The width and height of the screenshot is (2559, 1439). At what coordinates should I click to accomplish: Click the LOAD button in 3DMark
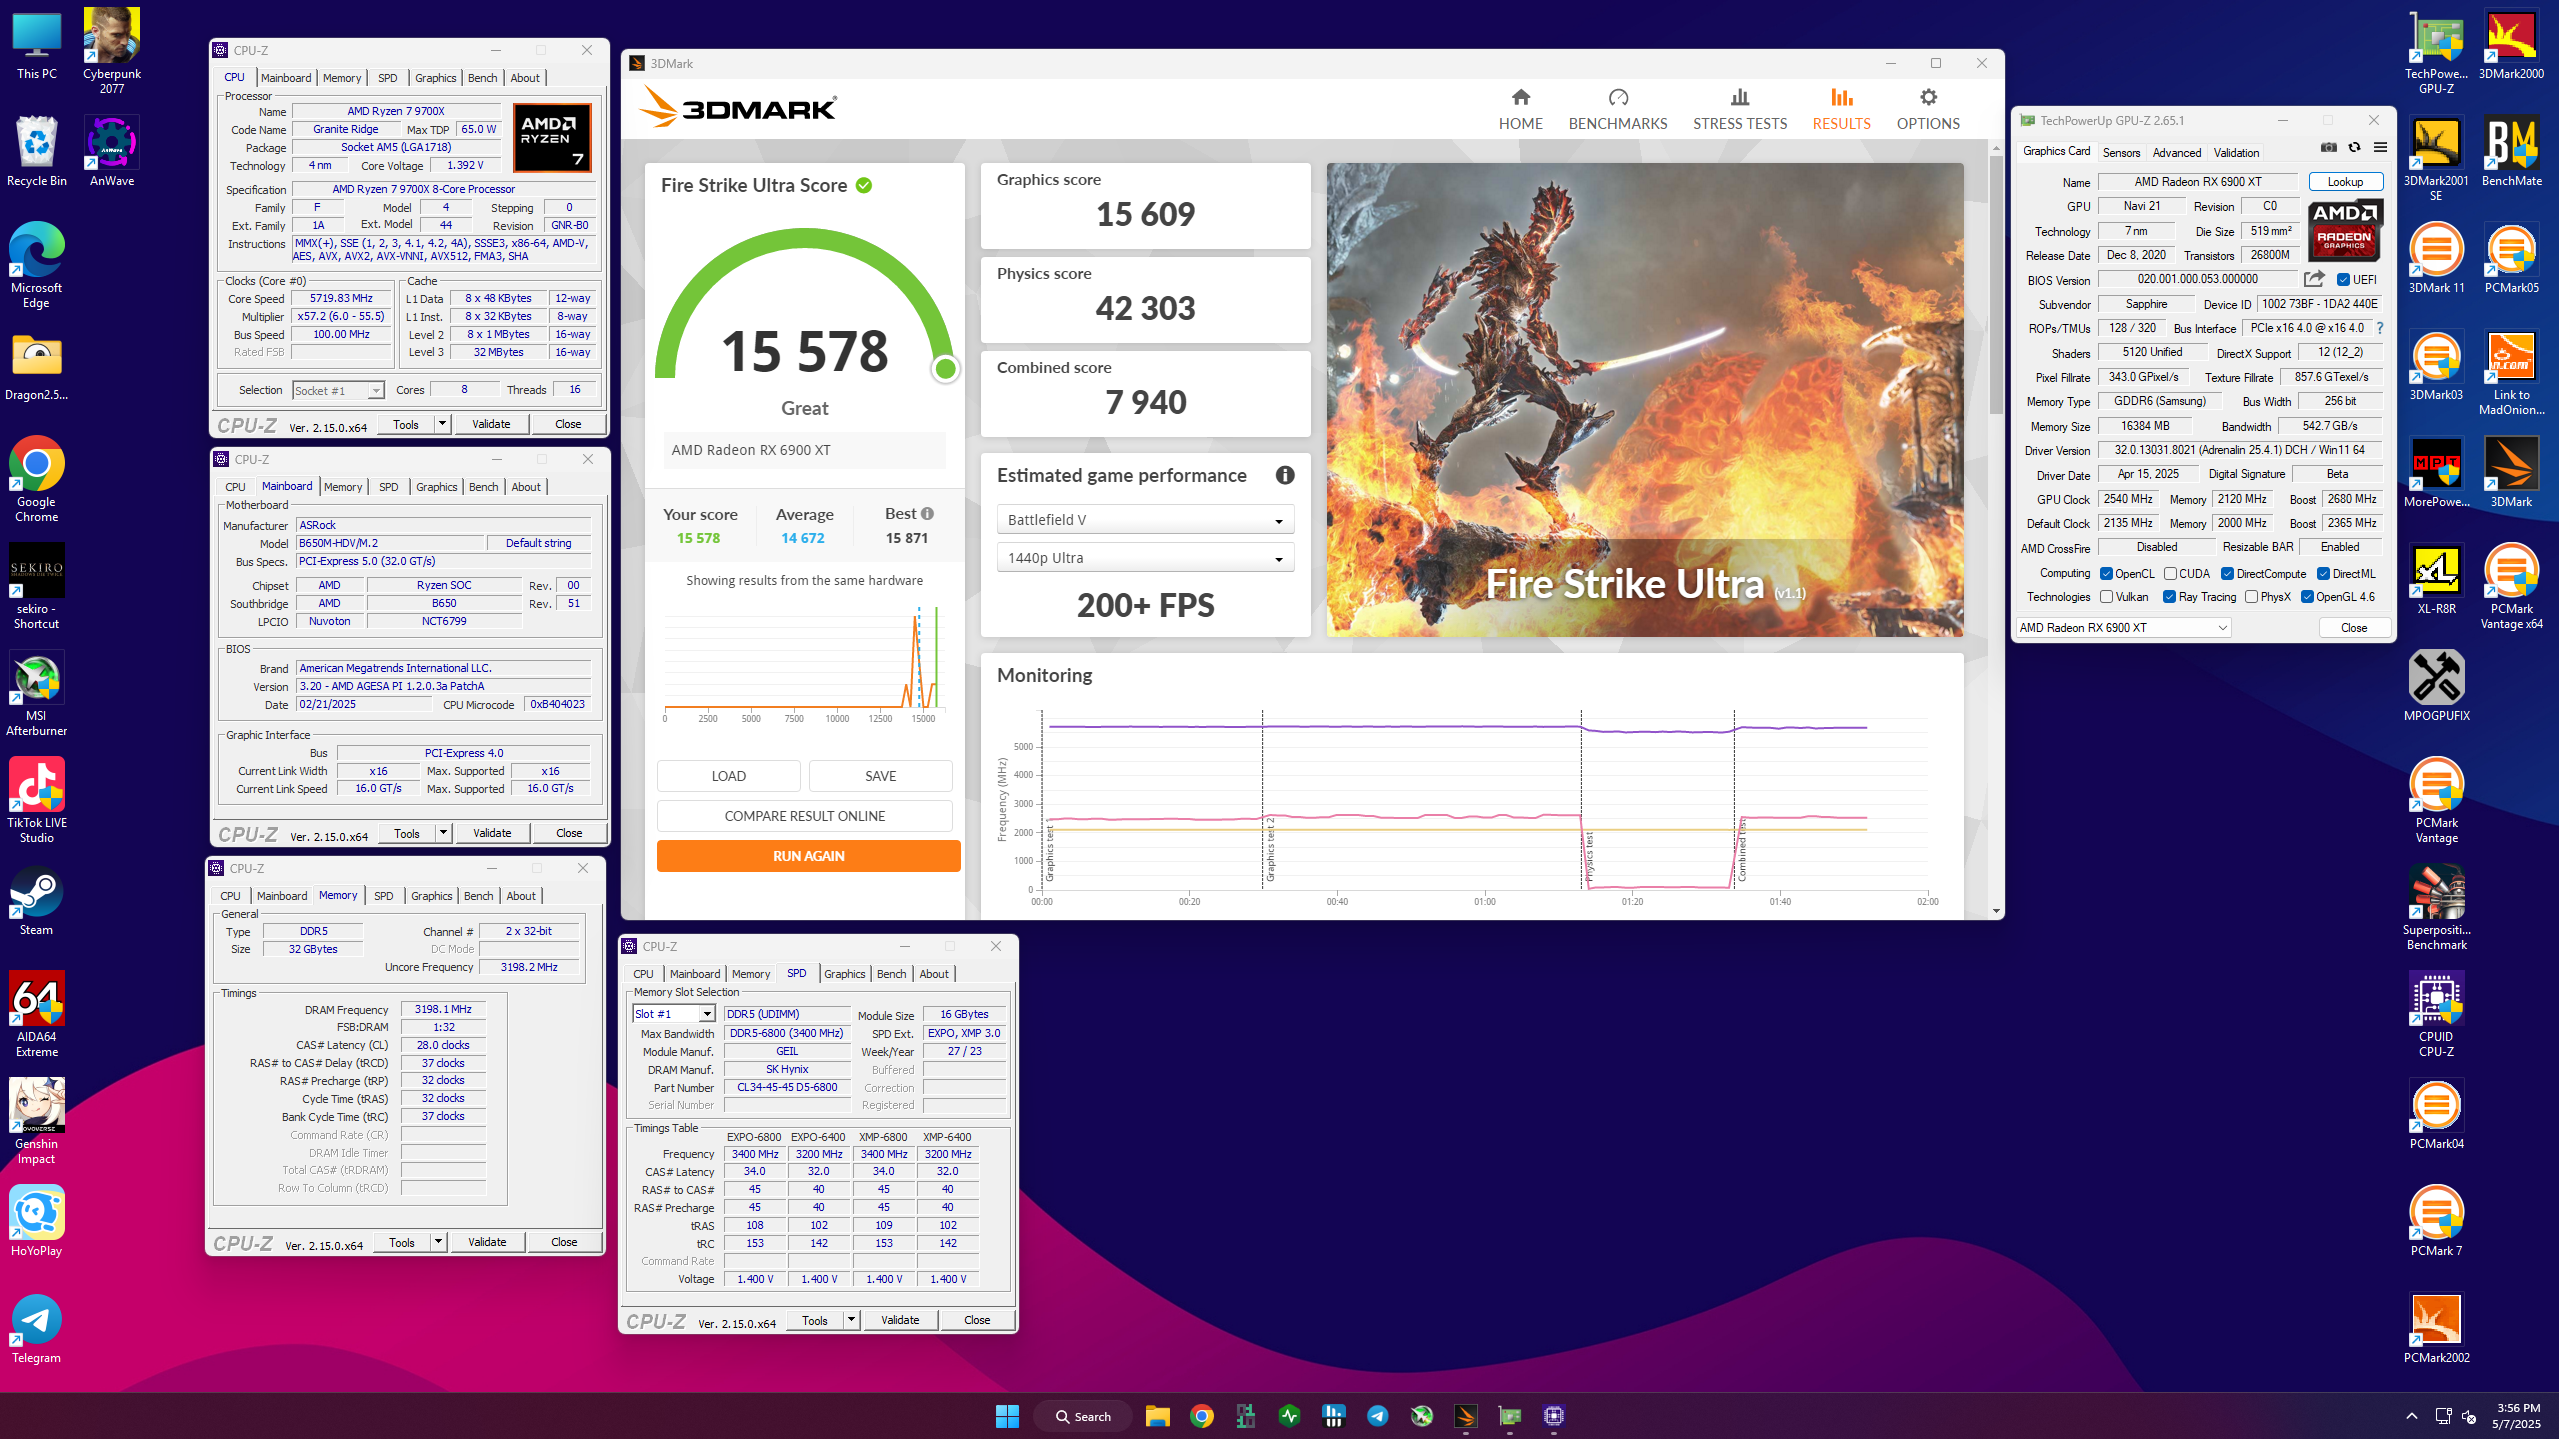728,776
